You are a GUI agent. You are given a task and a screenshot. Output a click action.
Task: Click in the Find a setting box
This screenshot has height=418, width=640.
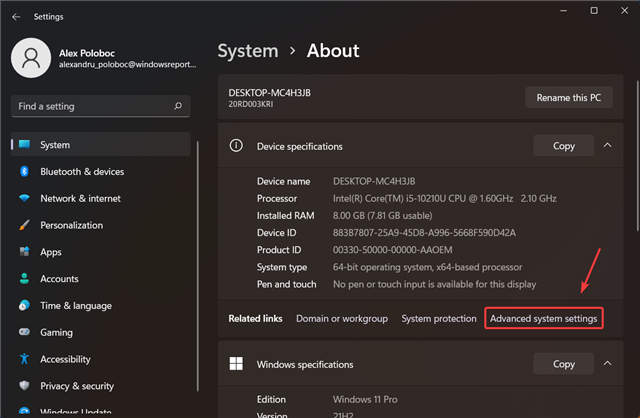click(x=90, y=106)
